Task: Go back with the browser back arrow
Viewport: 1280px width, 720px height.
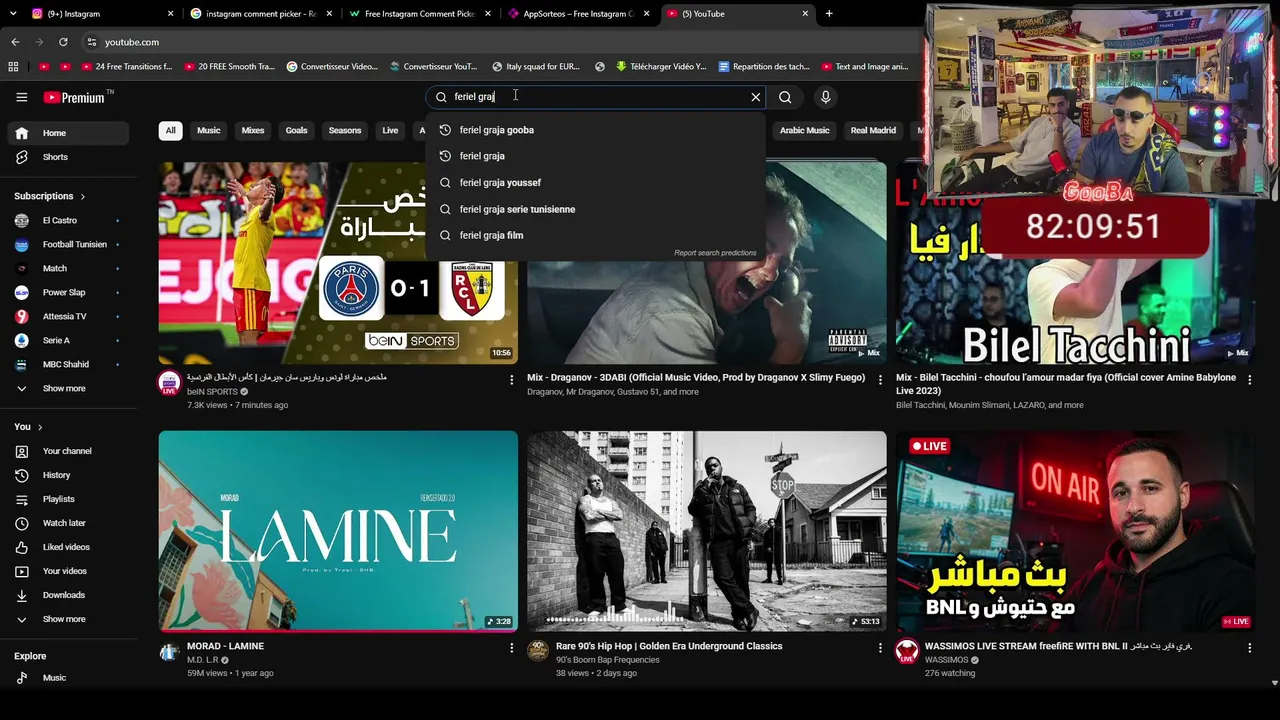Action: [x=15, y=42]
